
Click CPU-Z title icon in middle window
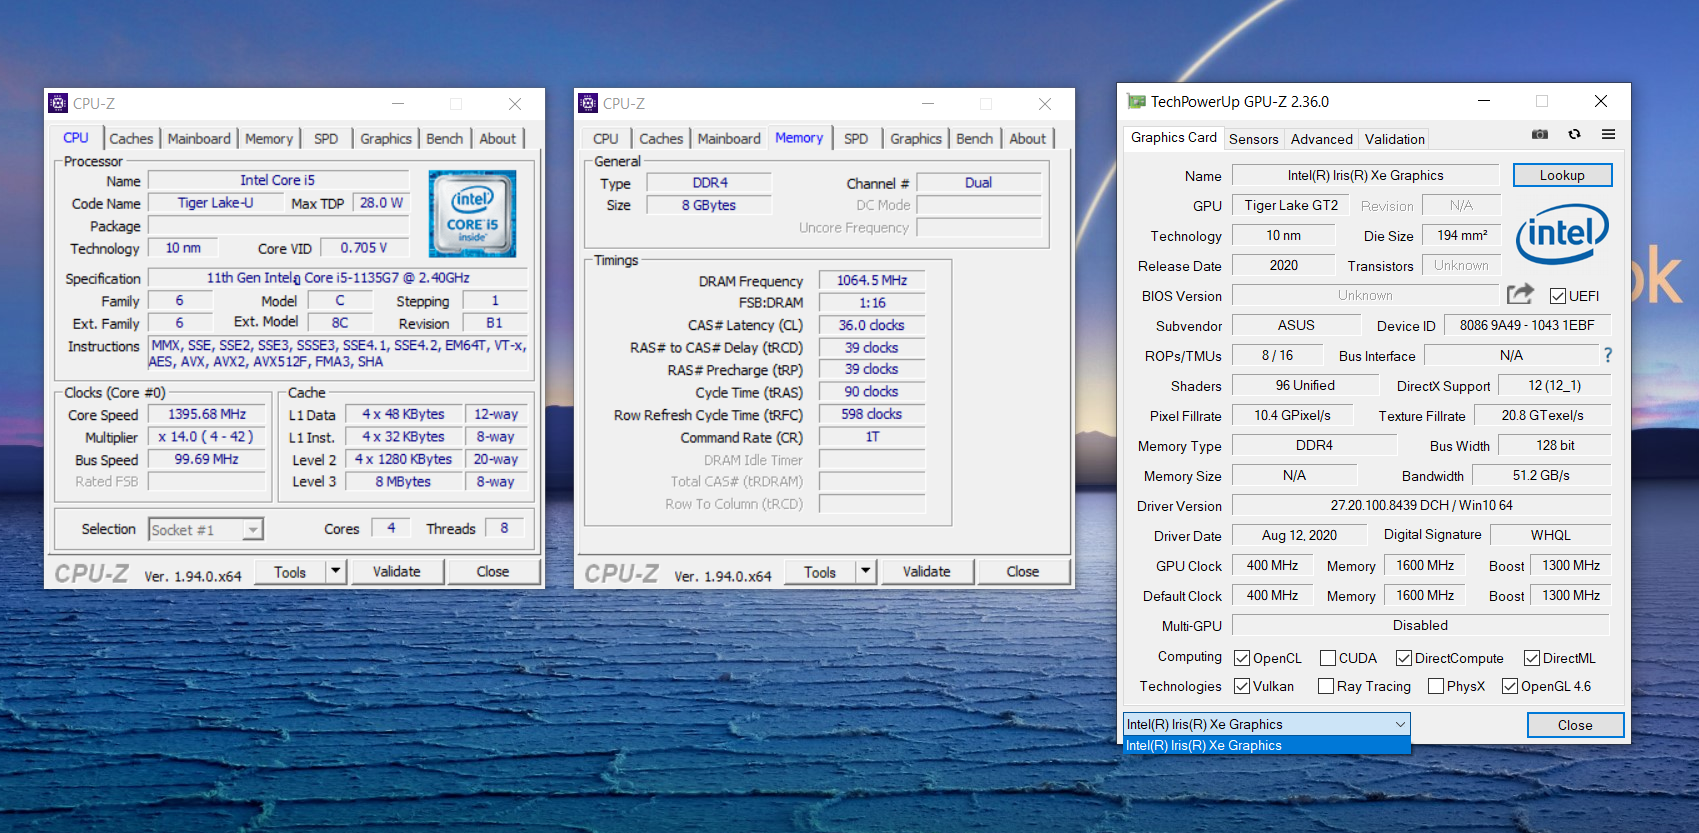tap(588, 103)
